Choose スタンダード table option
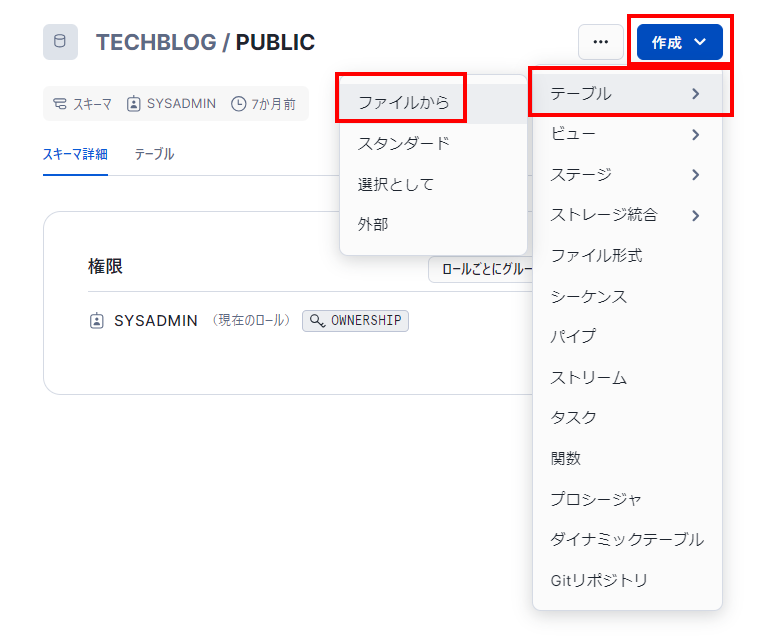The height and width of the screenshot is (638, 762). [404, 143]
